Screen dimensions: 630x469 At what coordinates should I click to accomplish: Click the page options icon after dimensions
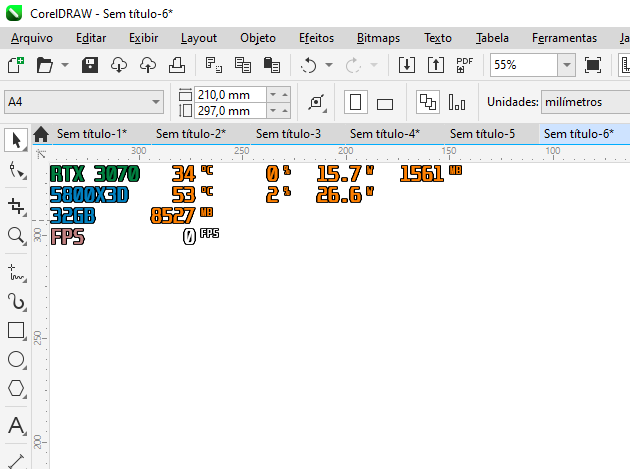[x=317, y=102]
